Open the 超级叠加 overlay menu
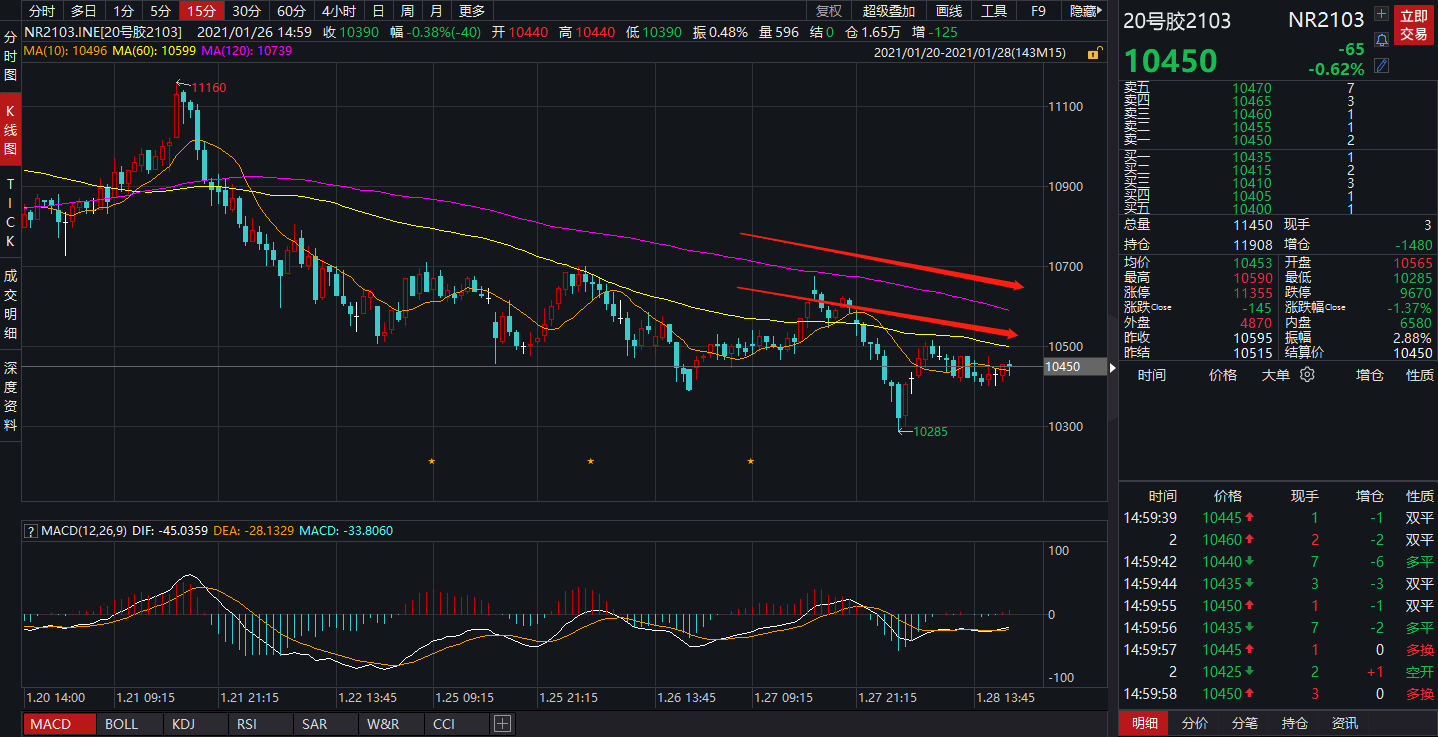This screenshot has width=1438, height=737. [889, 11]
